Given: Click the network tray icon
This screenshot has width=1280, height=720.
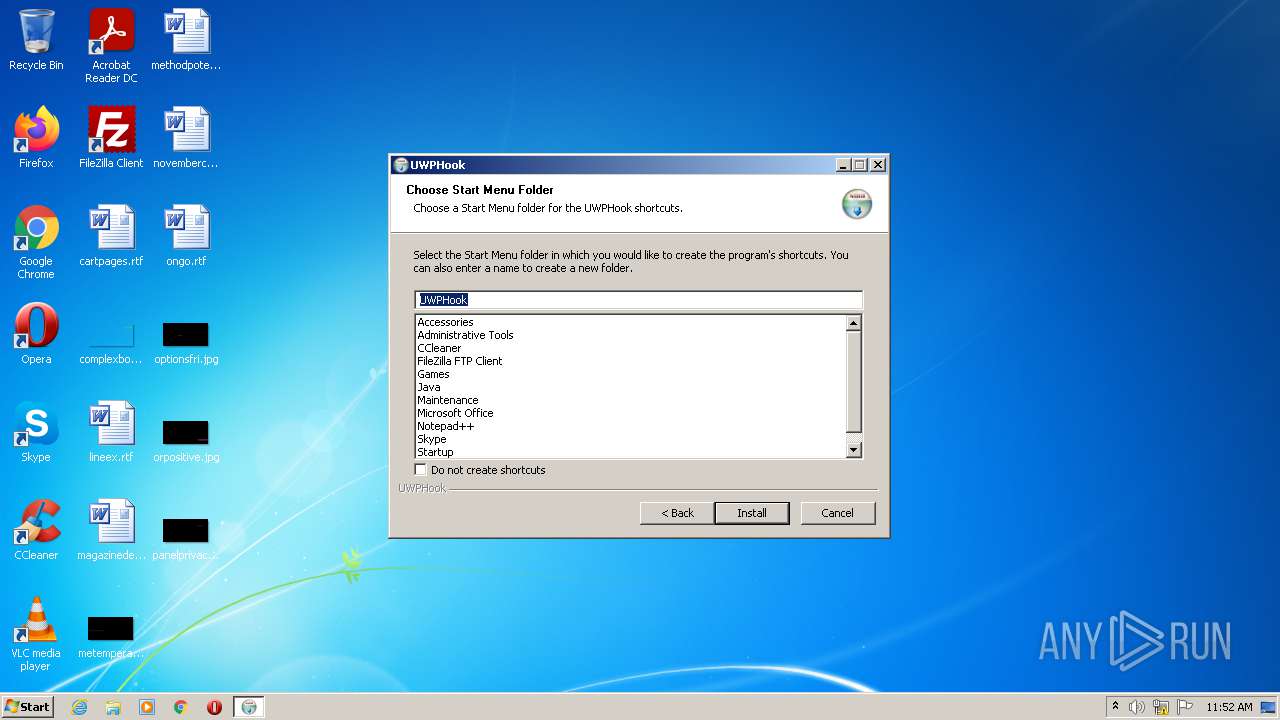Looking at the screenshot, I should pyautogui.click(x=1161, y=707).
